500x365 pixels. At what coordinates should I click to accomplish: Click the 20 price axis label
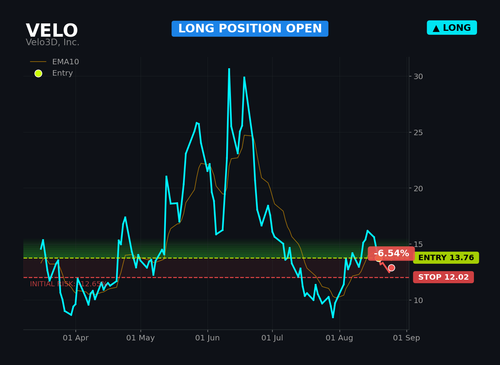(418, 188)
